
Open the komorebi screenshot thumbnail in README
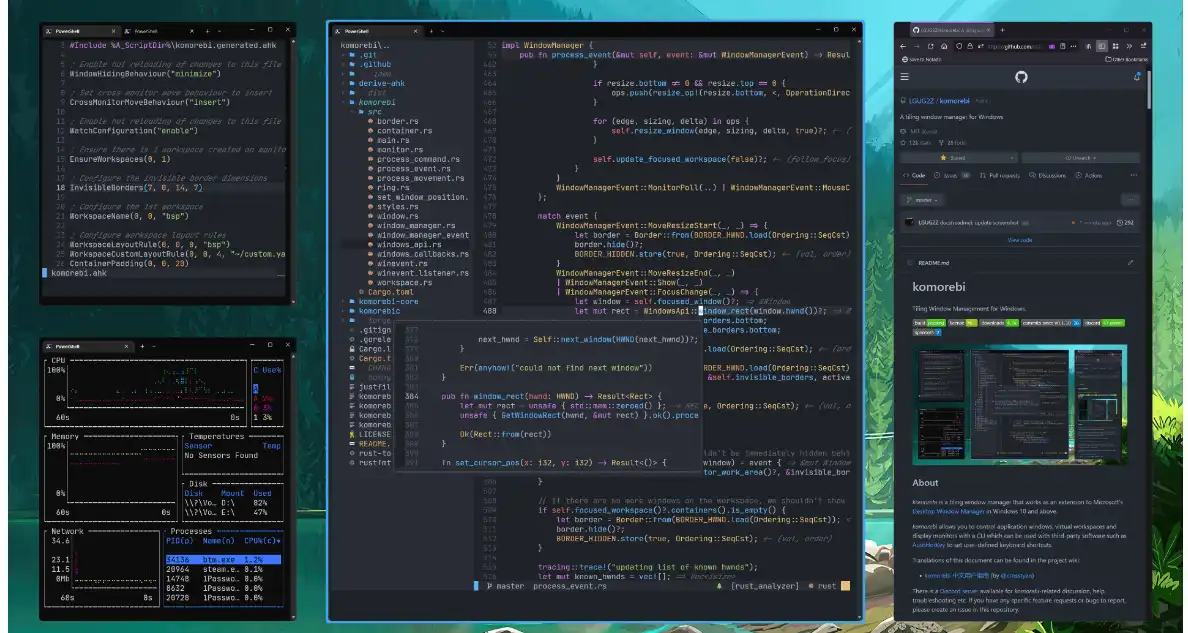(x=1019, y=405)
